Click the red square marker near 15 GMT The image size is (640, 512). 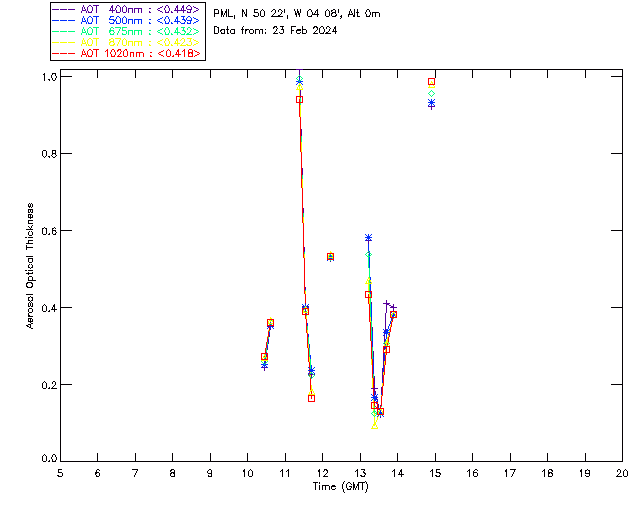pyautogui.click(x=431, y=82)
